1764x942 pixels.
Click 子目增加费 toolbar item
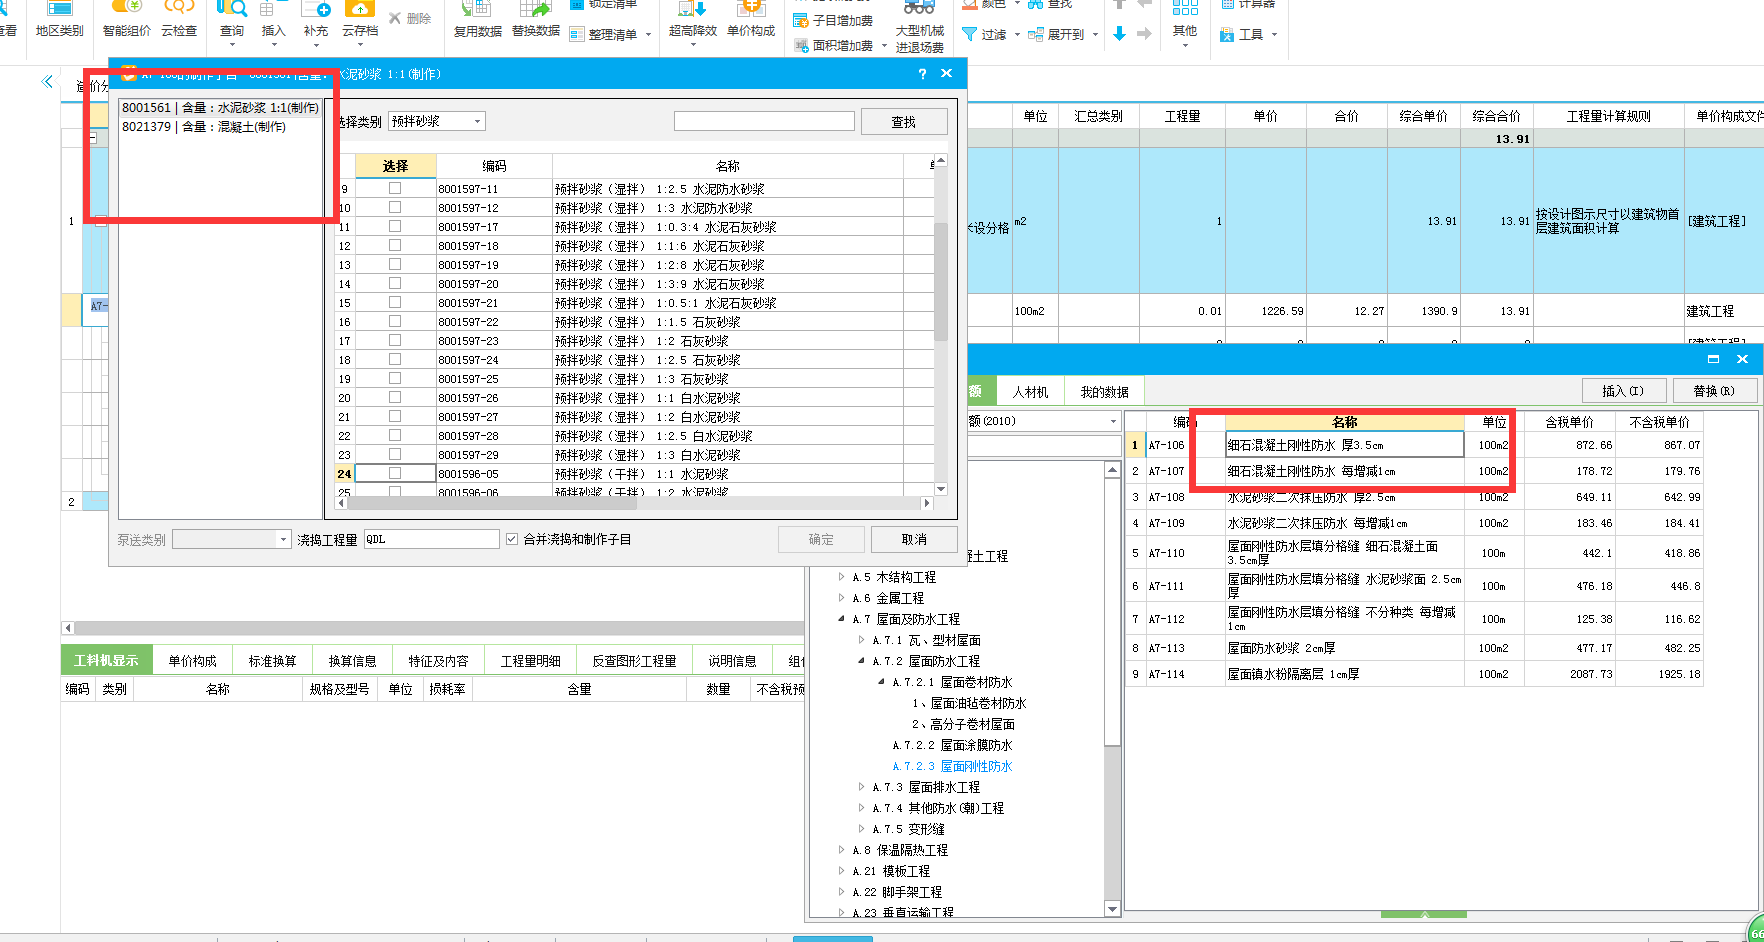coord(833,20)
